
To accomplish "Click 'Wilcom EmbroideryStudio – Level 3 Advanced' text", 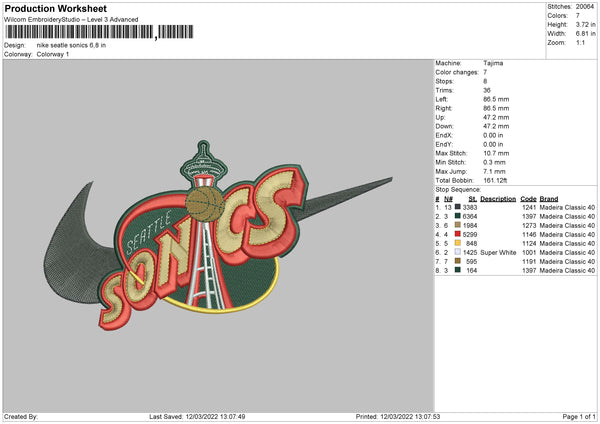I will [x=71, y=19].
